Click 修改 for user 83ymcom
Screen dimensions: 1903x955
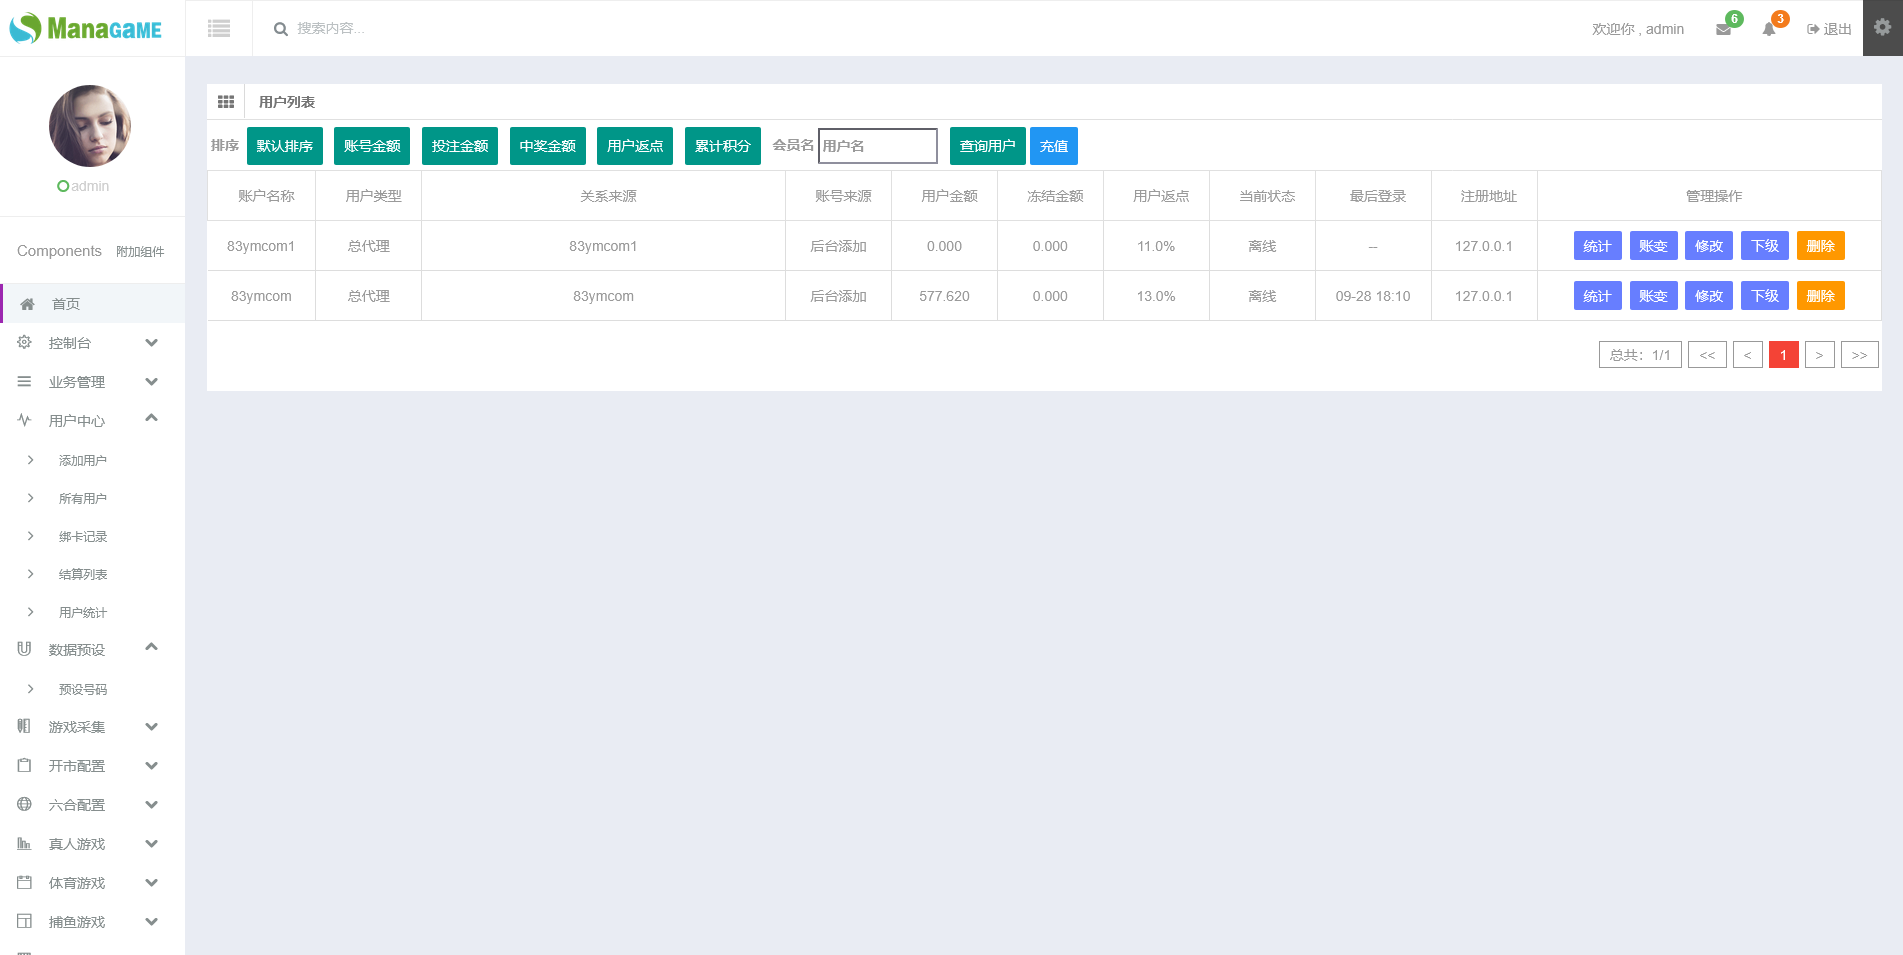coord(1708,296)
